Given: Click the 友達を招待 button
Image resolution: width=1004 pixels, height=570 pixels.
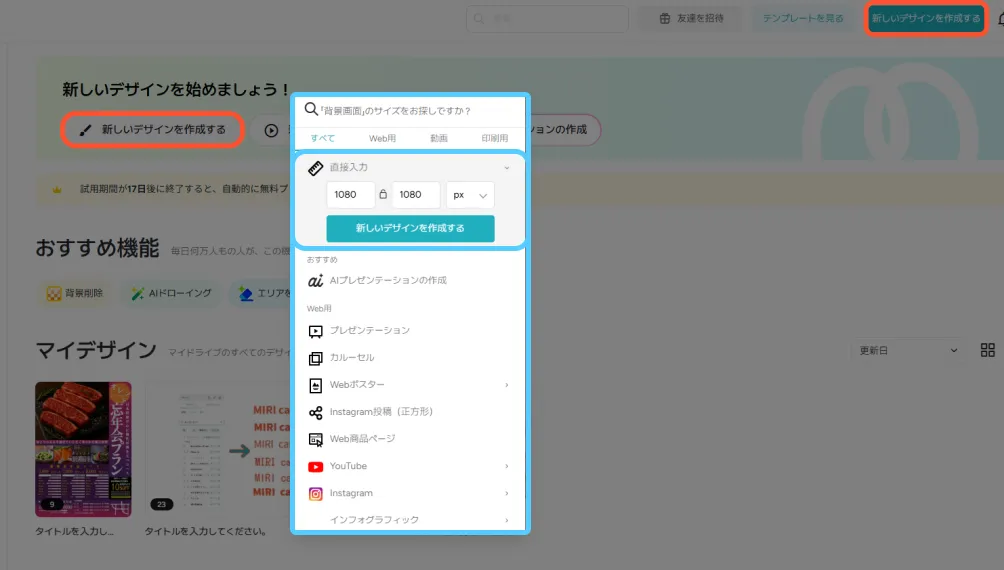Looking at the screenshot, I should click(691, 18).
